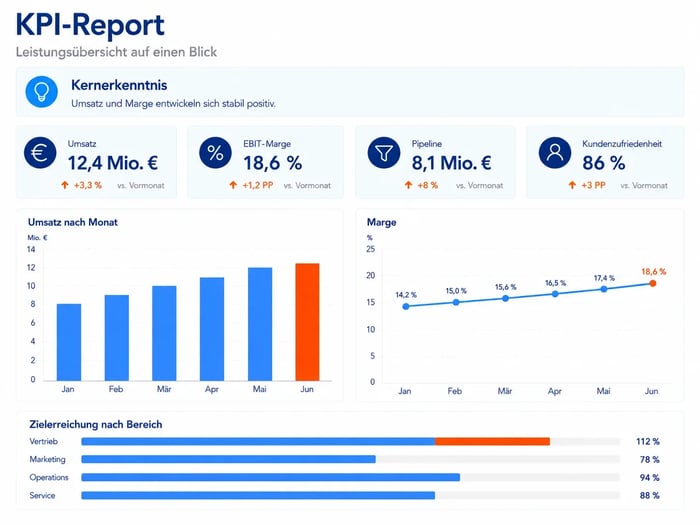The width and height of the screenshot is (700, 525).
Task: Click the orange up arrow next to +3,3 %
Action: [65, 185]
